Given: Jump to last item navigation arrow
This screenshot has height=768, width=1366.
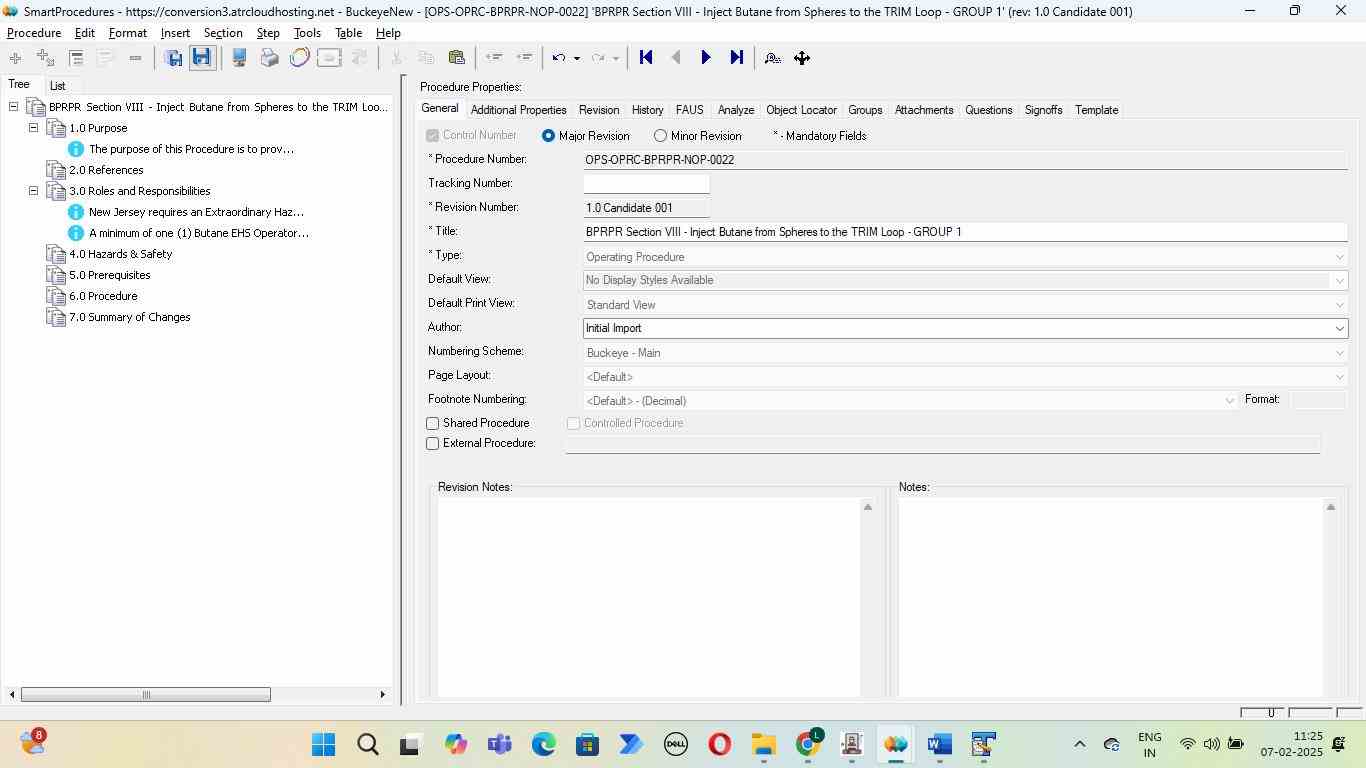Looking at the screenshot, I should pyautogui.click(x=737, y=58).
